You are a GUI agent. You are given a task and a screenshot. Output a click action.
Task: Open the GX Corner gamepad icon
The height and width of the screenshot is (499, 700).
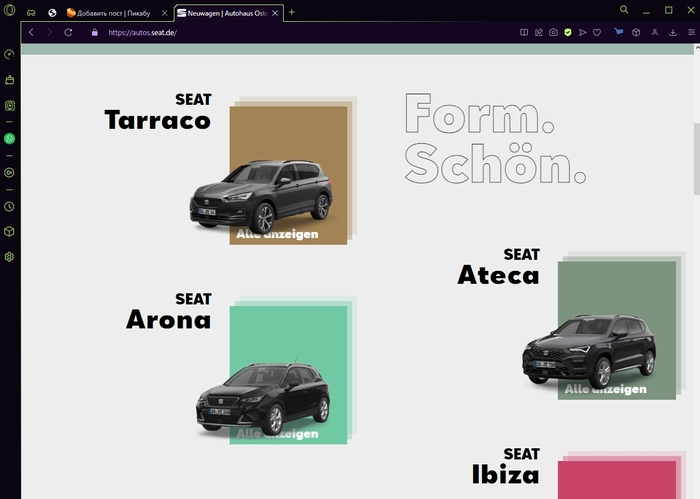click(x=31, y=13)
